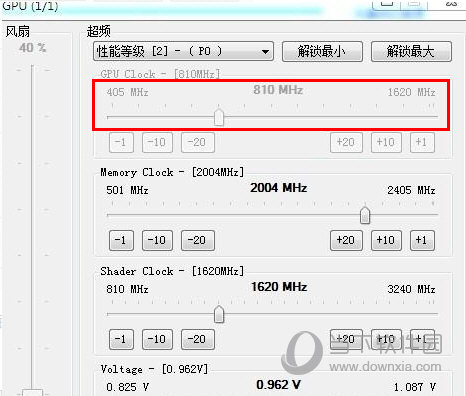Click the 40 % fan speed label
Screen dimensions: 466x396
[32, 48]
